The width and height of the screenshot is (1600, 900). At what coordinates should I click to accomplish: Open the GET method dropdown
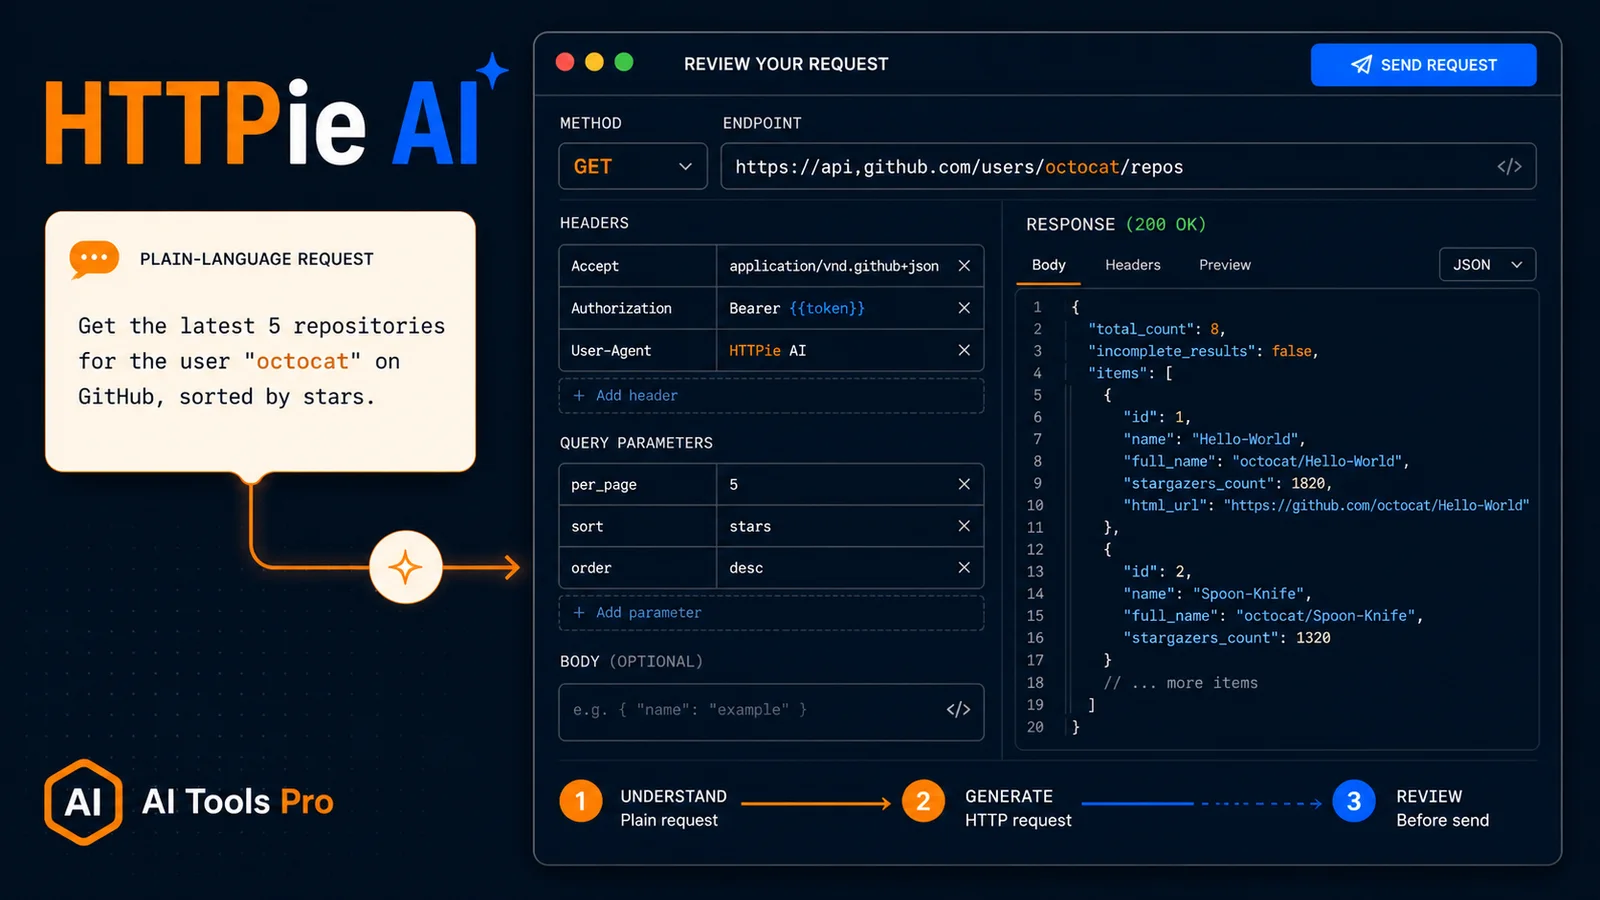(633, 166)
